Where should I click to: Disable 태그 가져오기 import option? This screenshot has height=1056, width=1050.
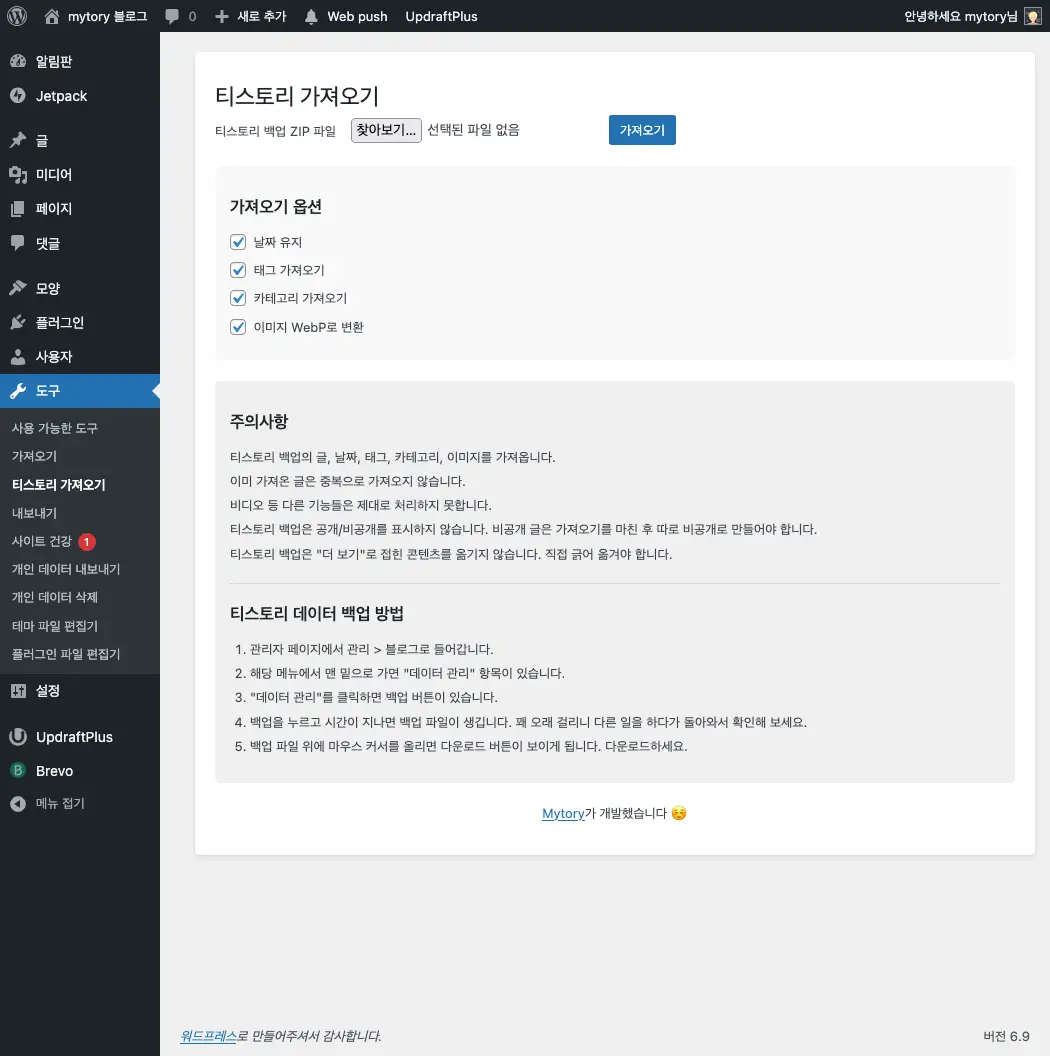pyautogui.click(x=238, y=269)
